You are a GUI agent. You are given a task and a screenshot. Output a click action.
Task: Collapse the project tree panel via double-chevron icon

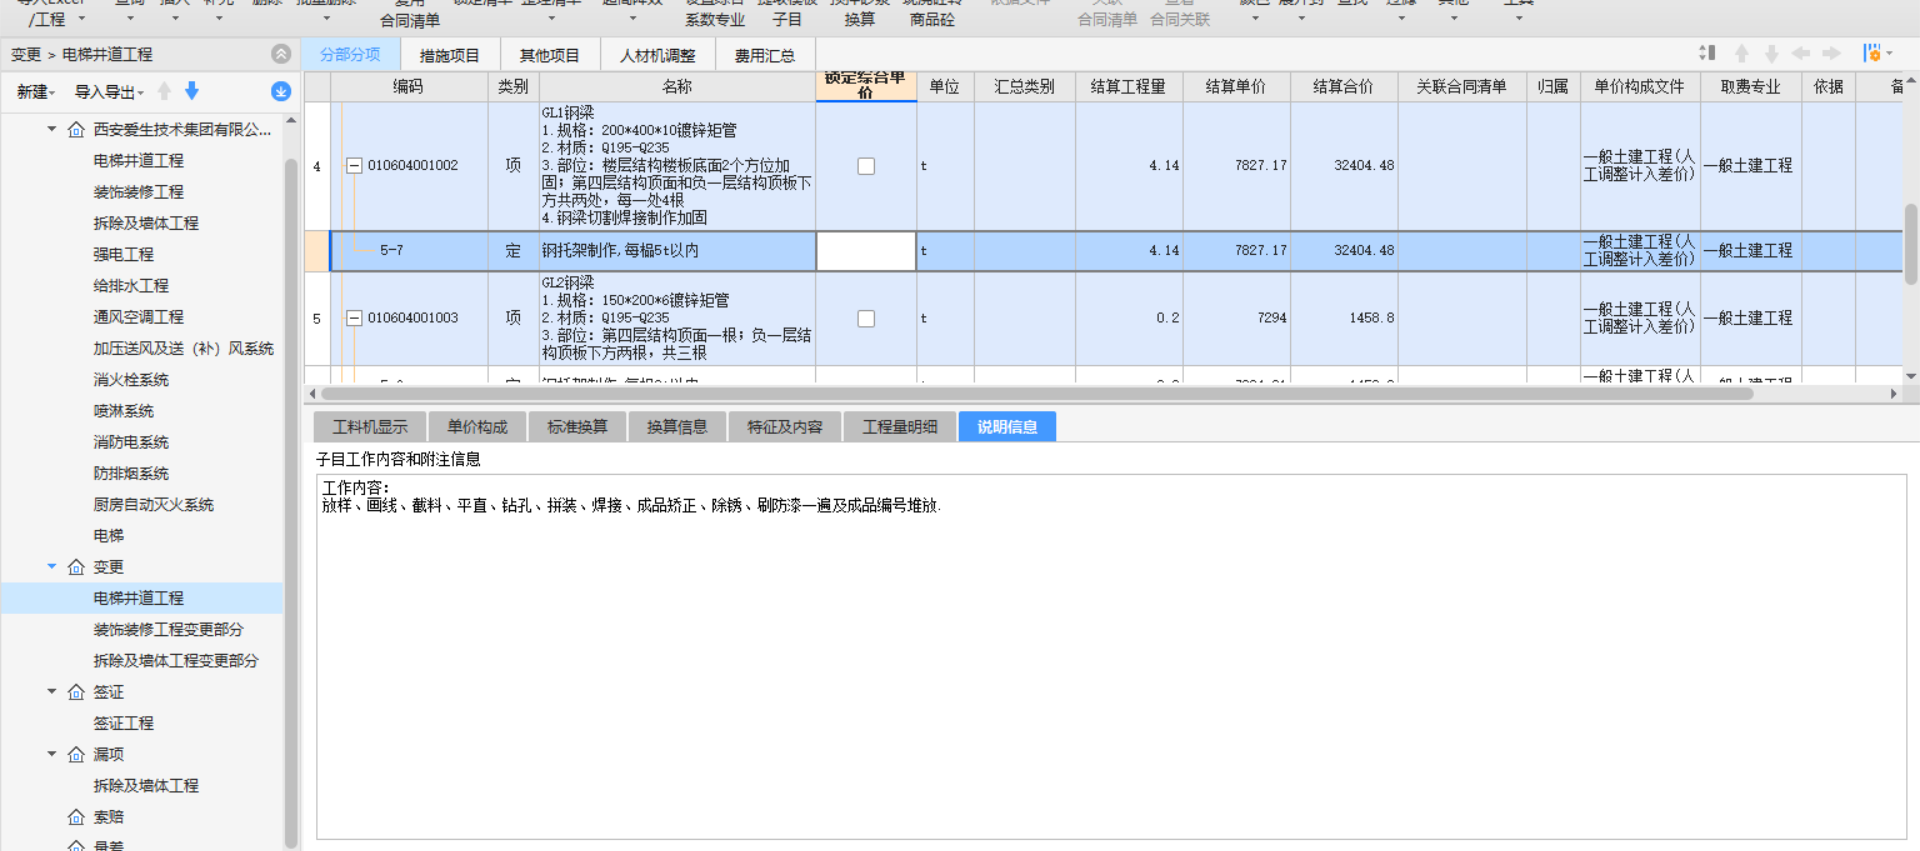click(281, 54)
